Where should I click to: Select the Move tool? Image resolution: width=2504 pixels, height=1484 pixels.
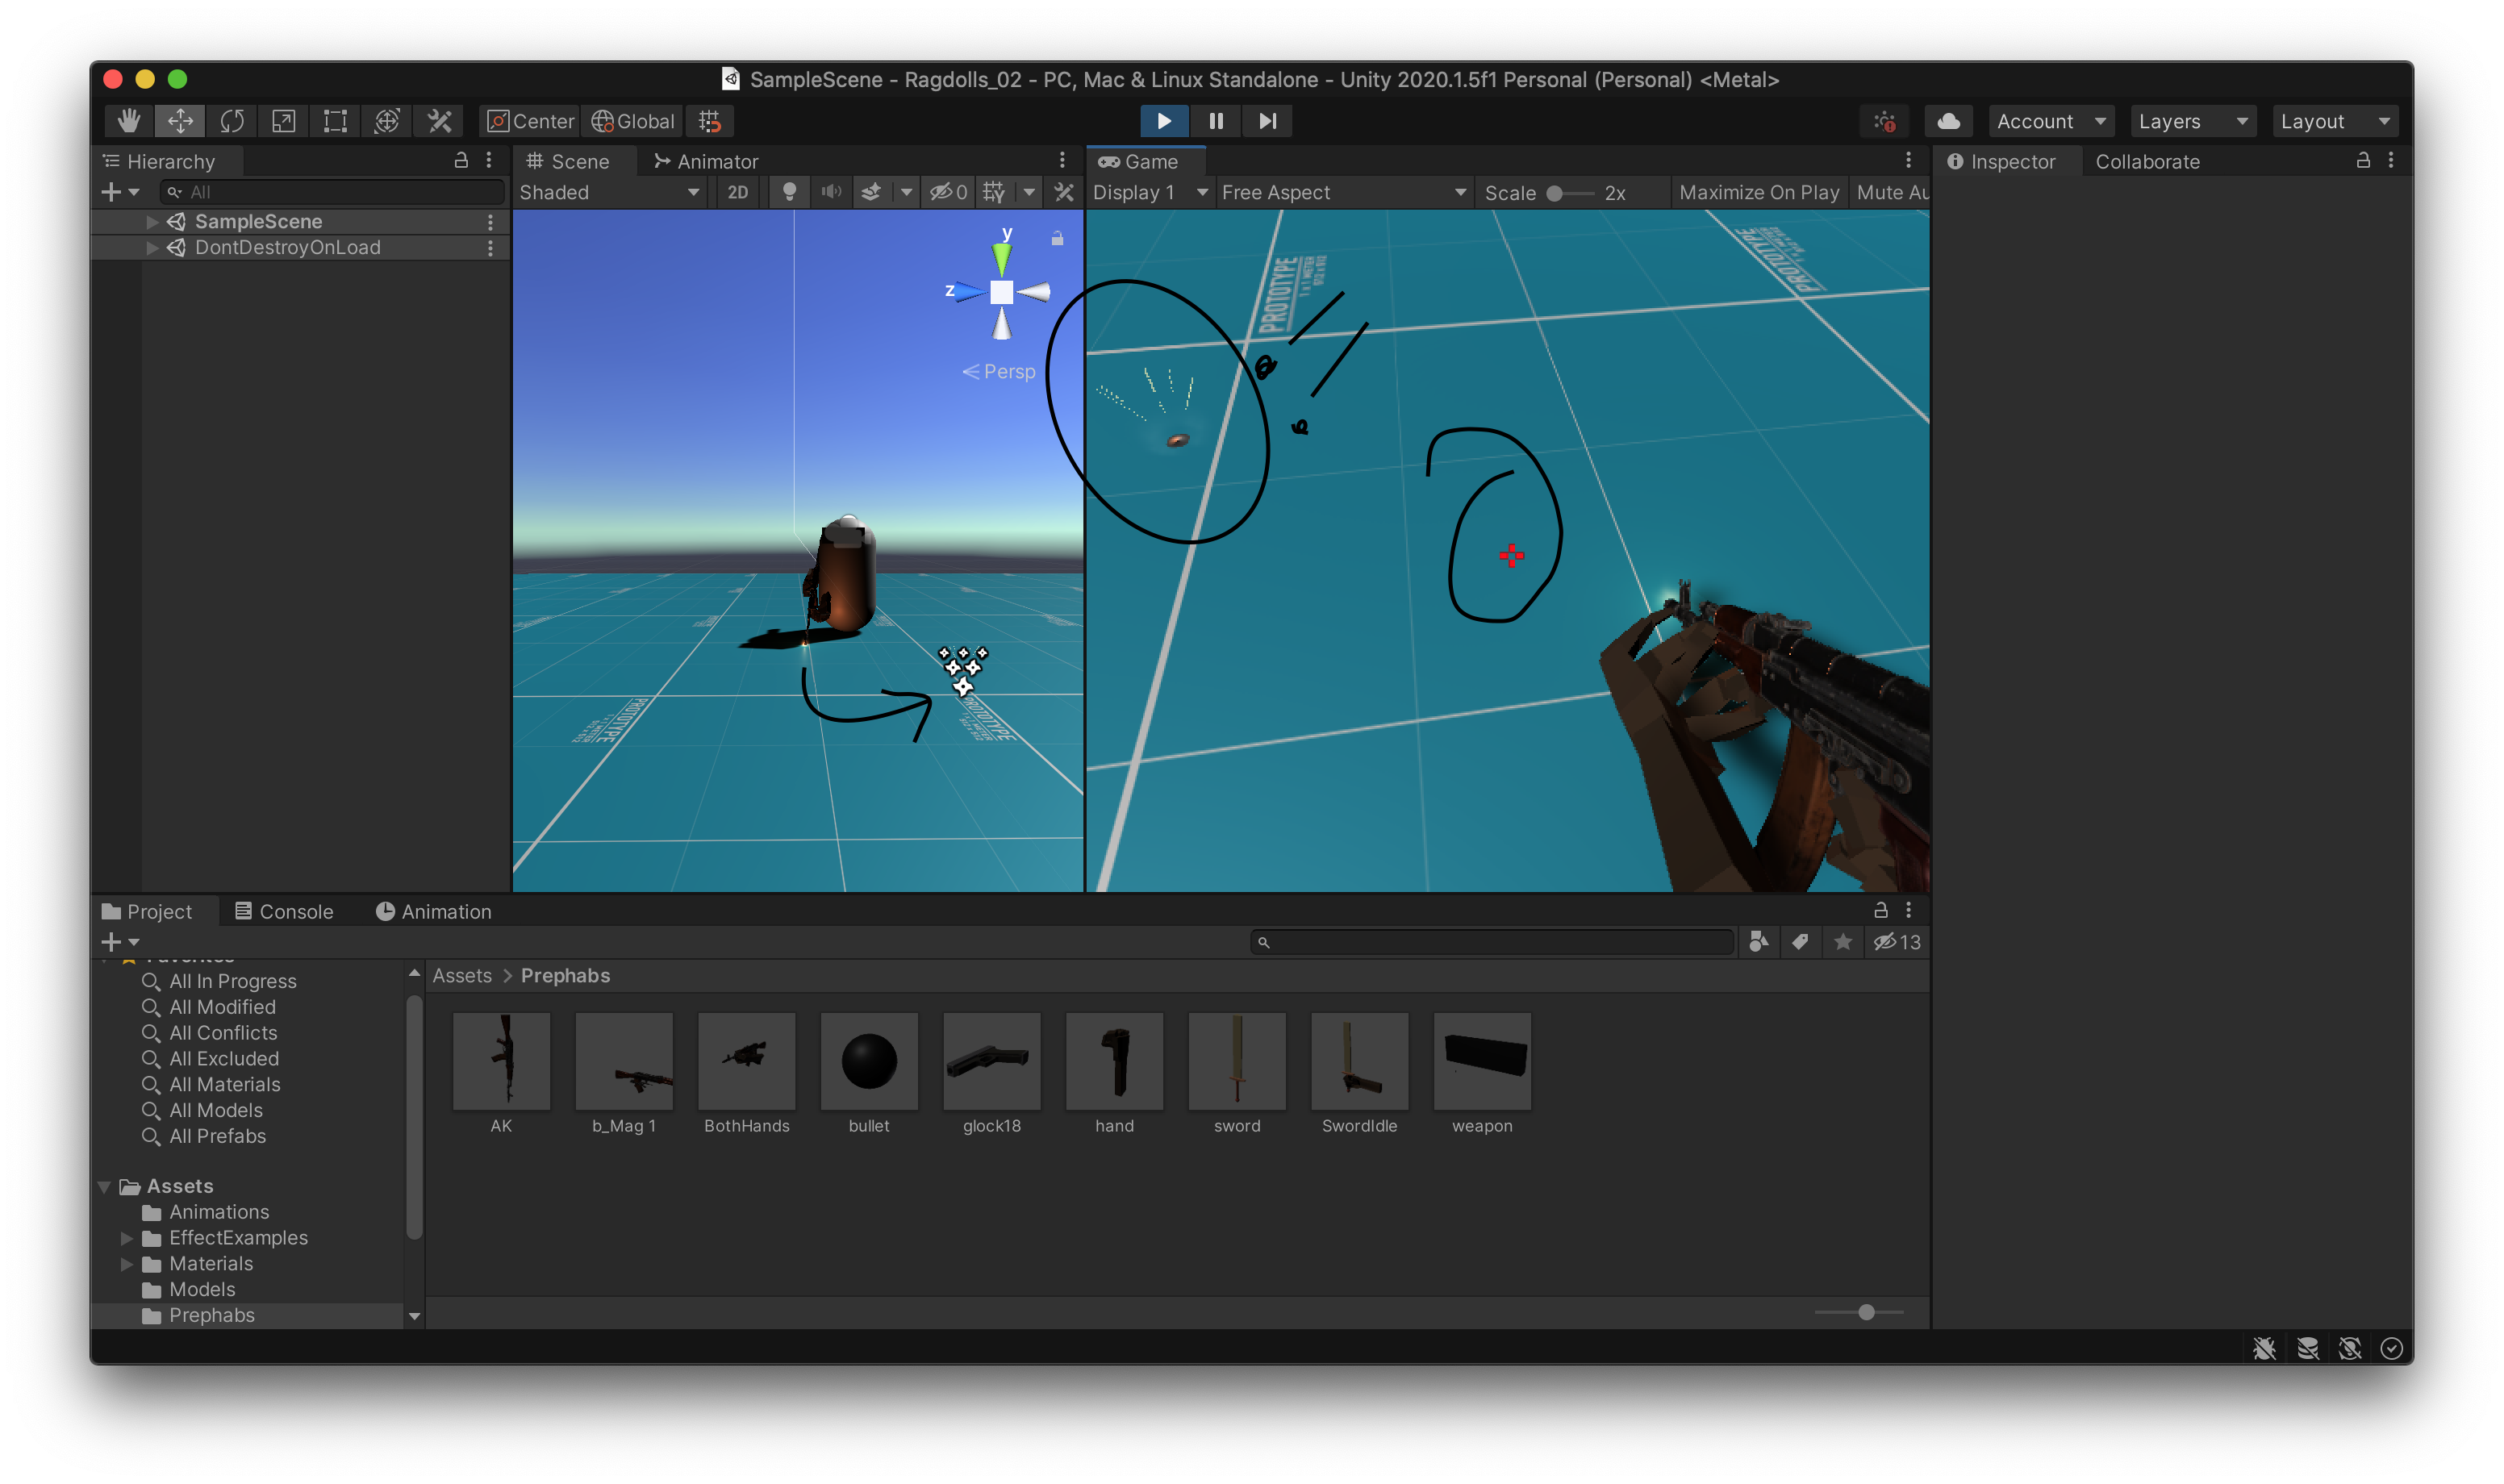pos(180,121)
